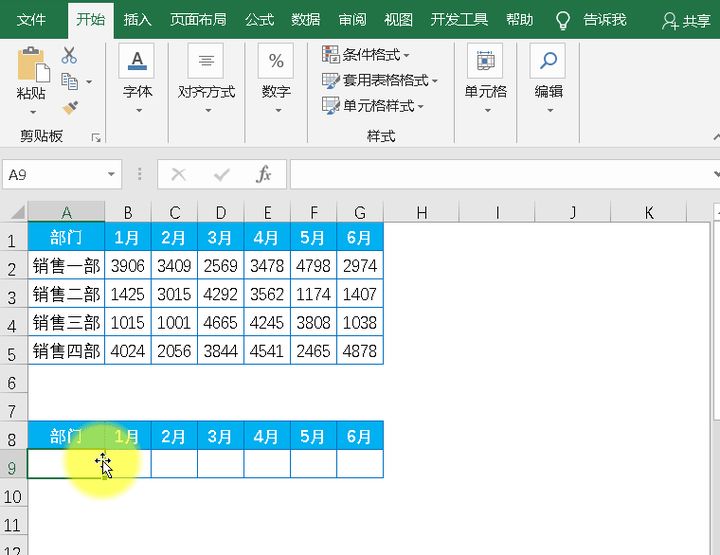The width and height of the screenshot is (720, 555).
Task: Open the Formulas (公式) ribbon tab
Action: pyautogui.click(x=259, y=19)
